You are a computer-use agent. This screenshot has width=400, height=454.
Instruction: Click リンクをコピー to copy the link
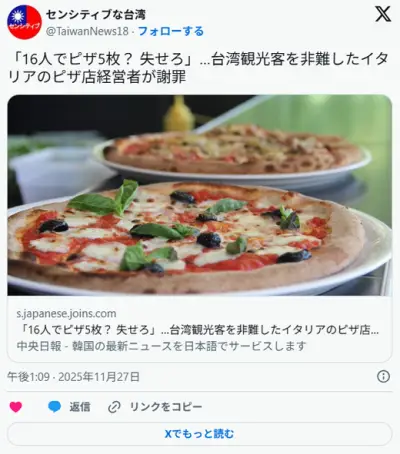[166, 407]
